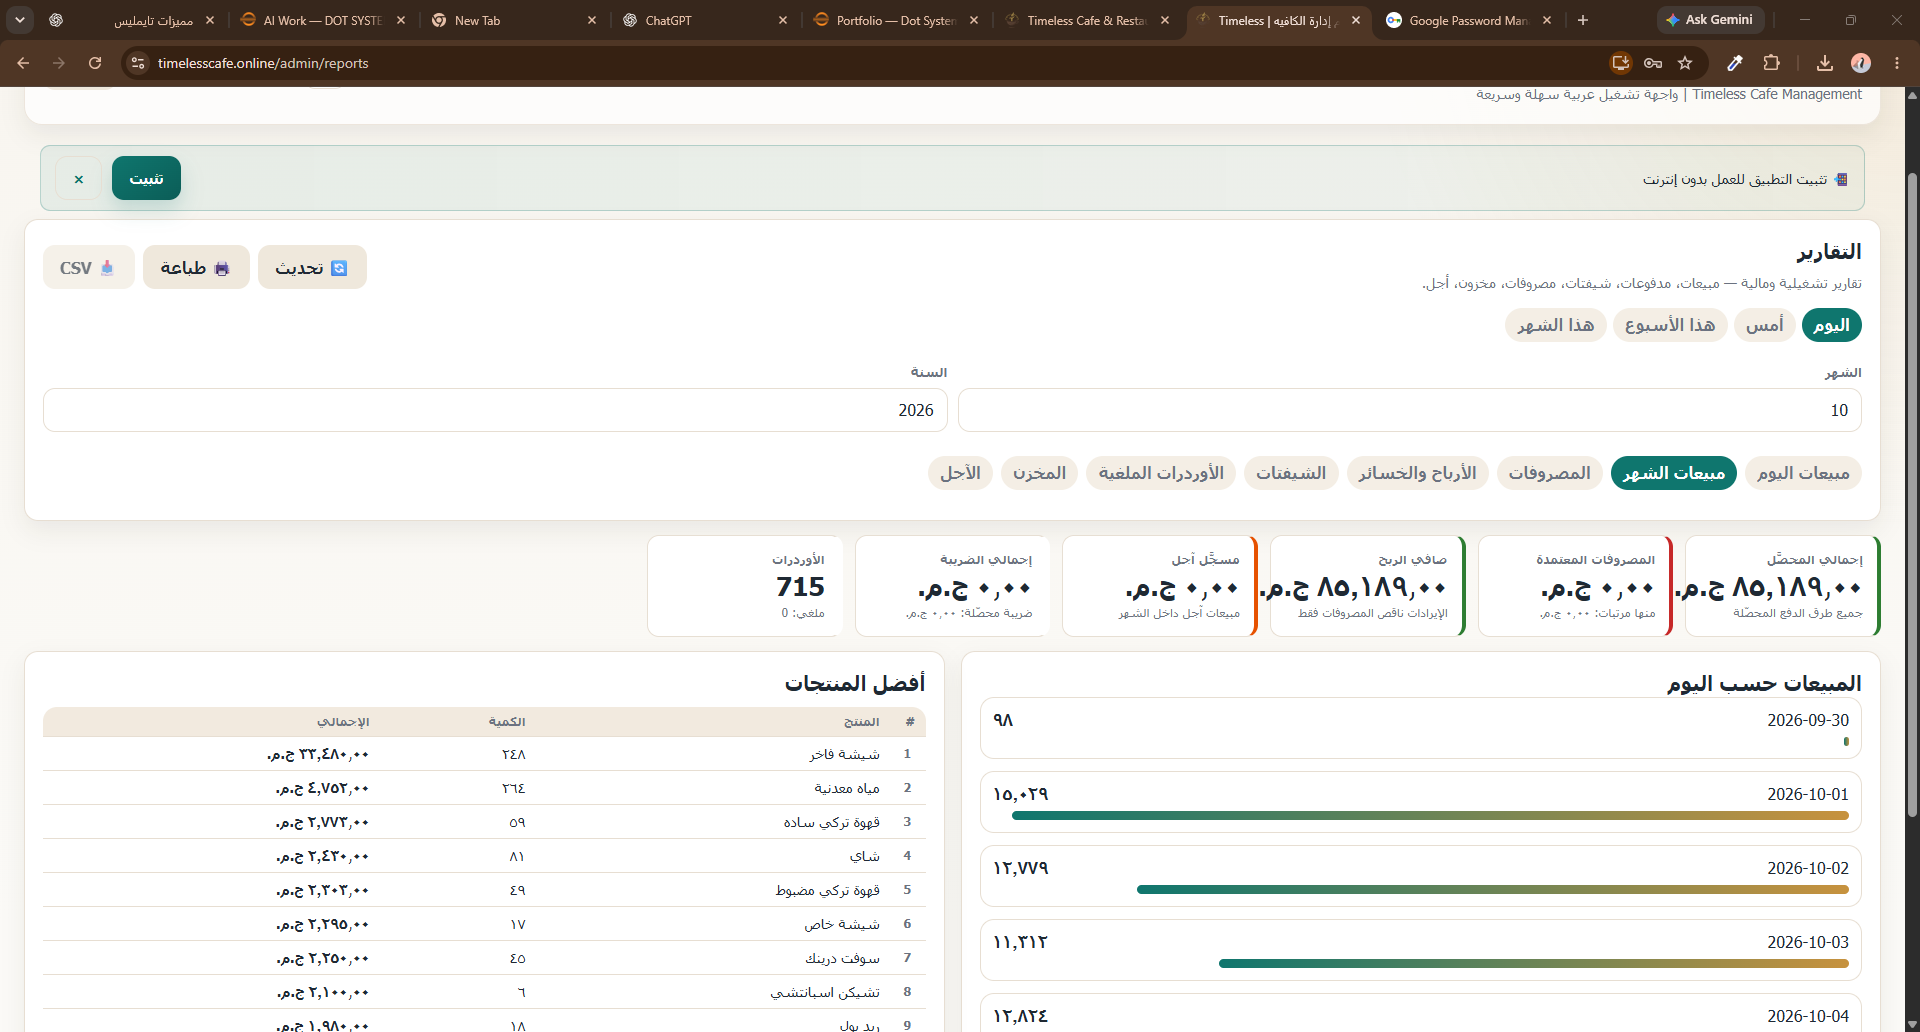Image resolution: width=1920 pixels, height=1032 pixels.
Task: Click the 2026-10-01 sales progress bar
Action: click(x=1430, y=815)
